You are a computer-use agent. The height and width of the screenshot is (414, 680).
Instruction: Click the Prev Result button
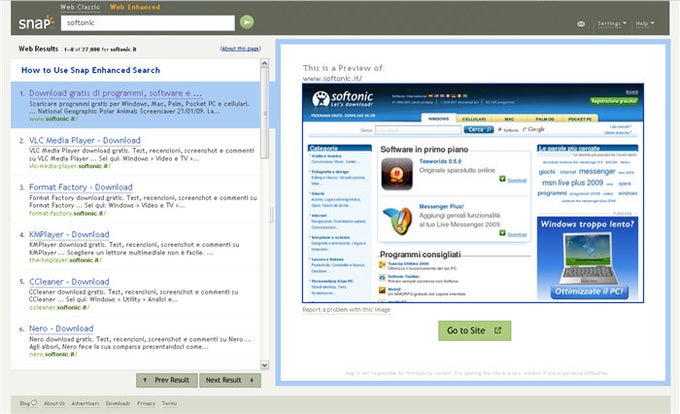pyautogui.click(x=167, y=380)
